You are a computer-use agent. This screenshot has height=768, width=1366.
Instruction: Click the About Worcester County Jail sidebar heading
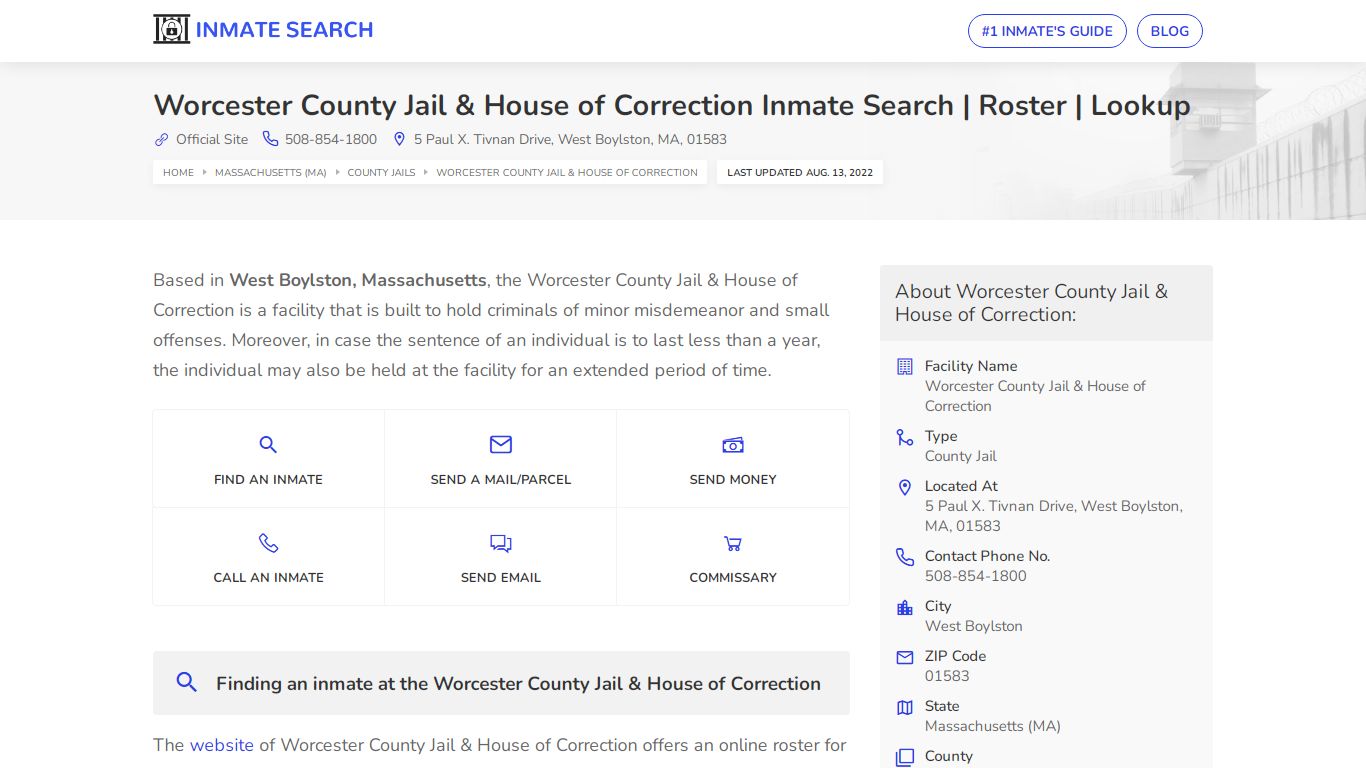pos(1031,303)
